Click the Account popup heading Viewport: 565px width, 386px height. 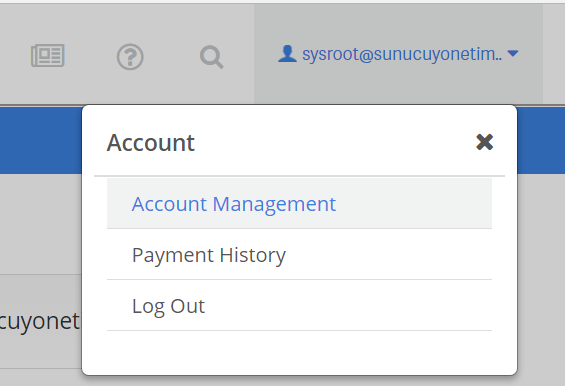151,143
